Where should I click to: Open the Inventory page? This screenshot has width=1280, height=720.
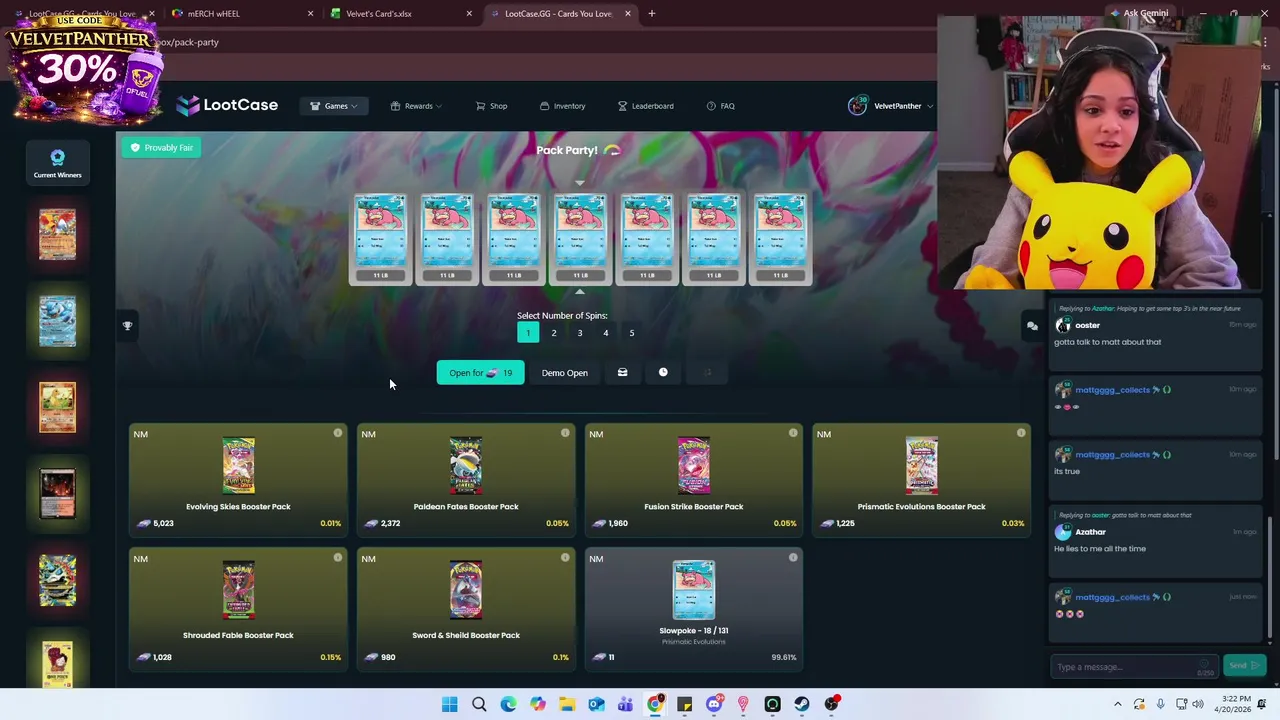click(x=562, y=106)
